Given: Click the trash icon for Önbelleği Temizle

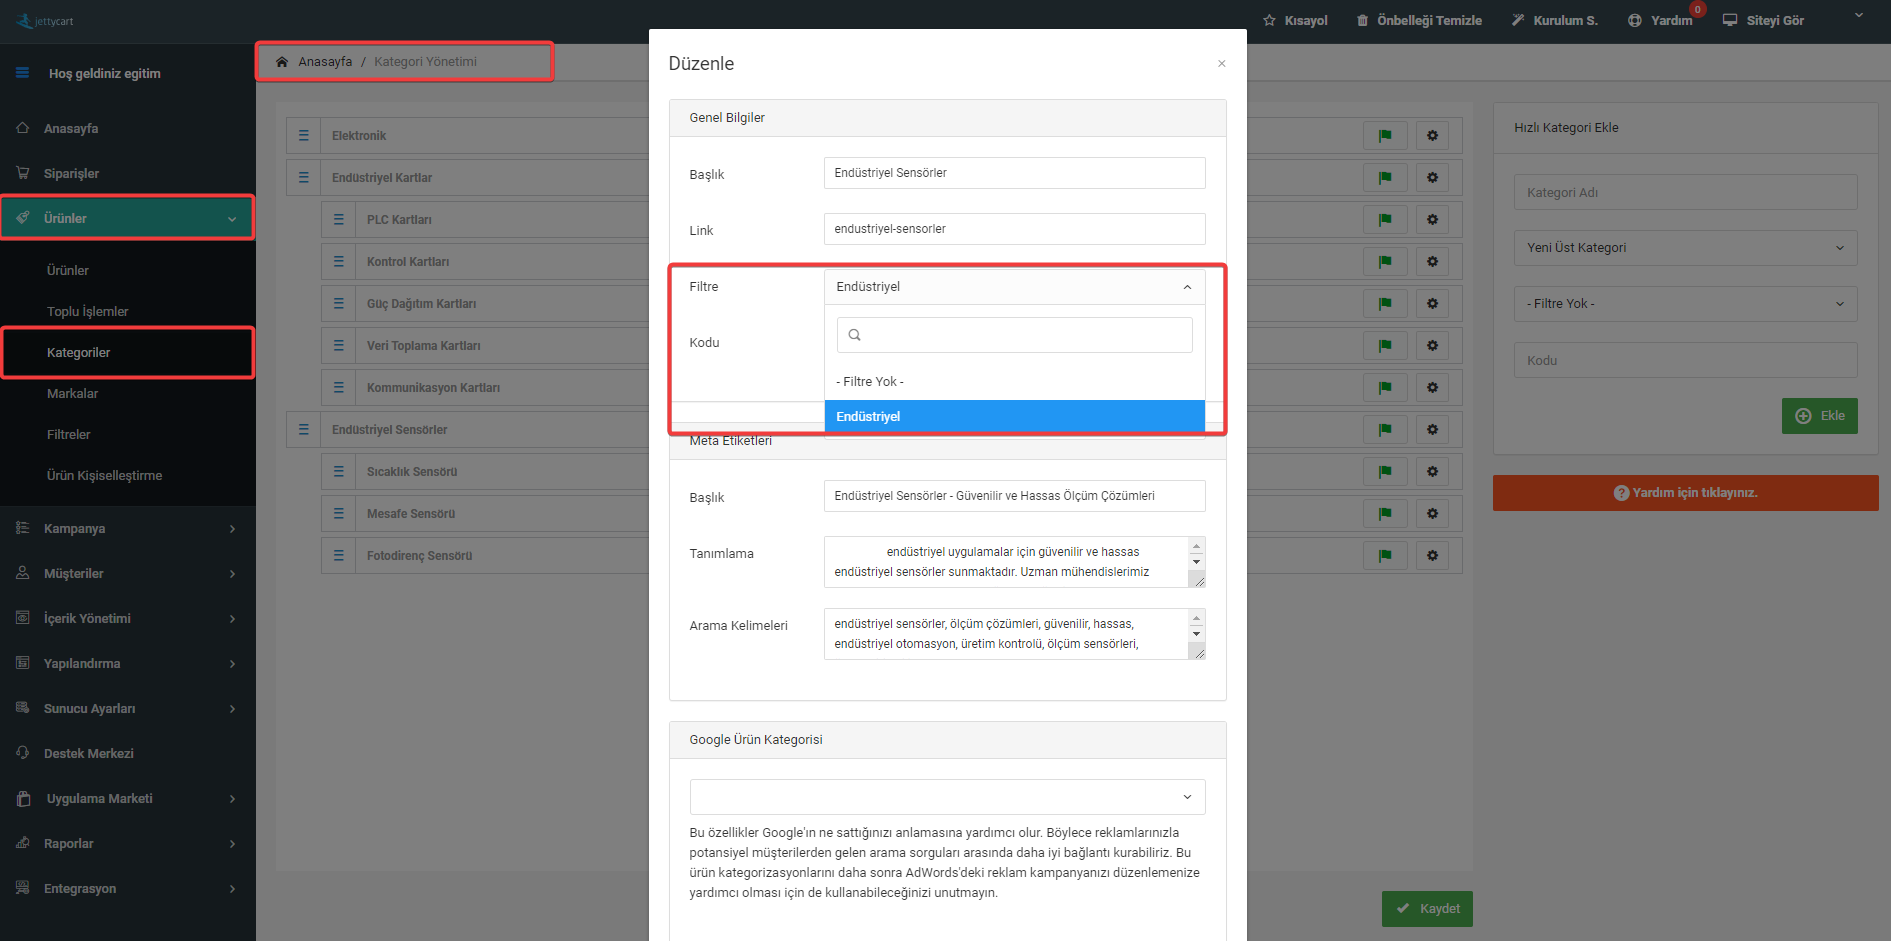Looking at the screenshot, I should [1362, 20].
